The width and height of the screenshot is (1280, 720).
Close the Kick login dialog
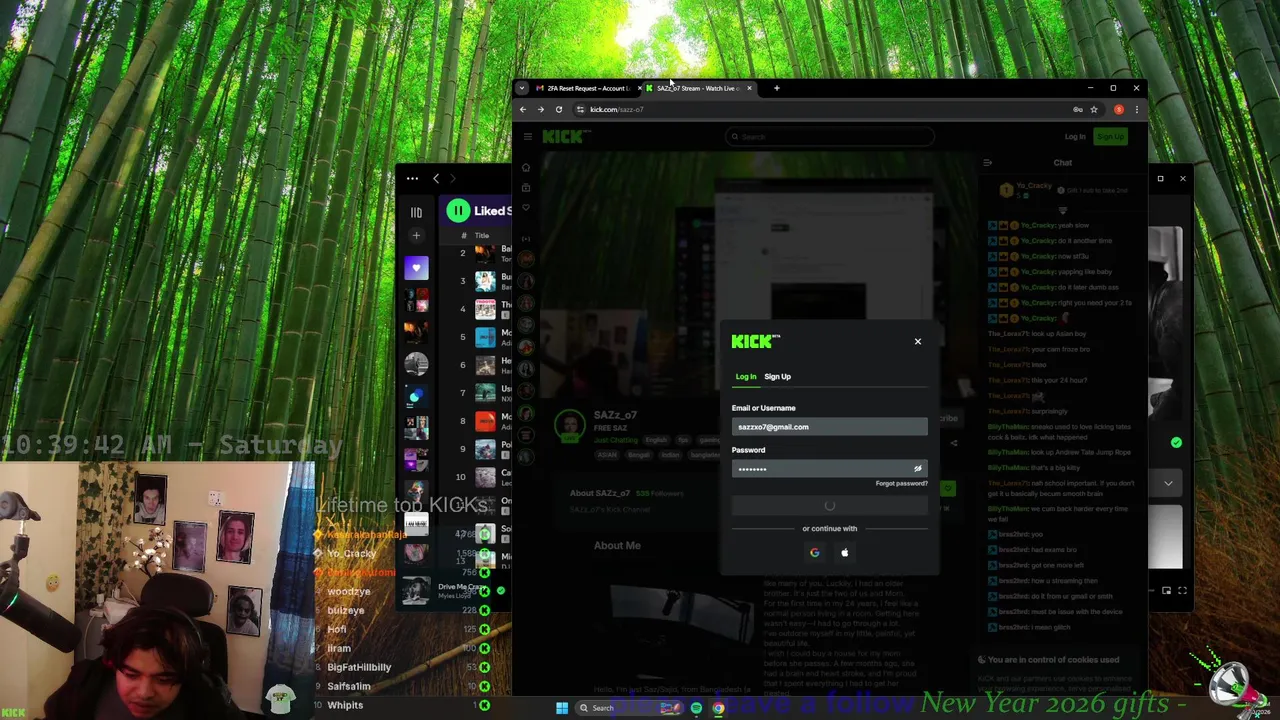click(917, 342)
